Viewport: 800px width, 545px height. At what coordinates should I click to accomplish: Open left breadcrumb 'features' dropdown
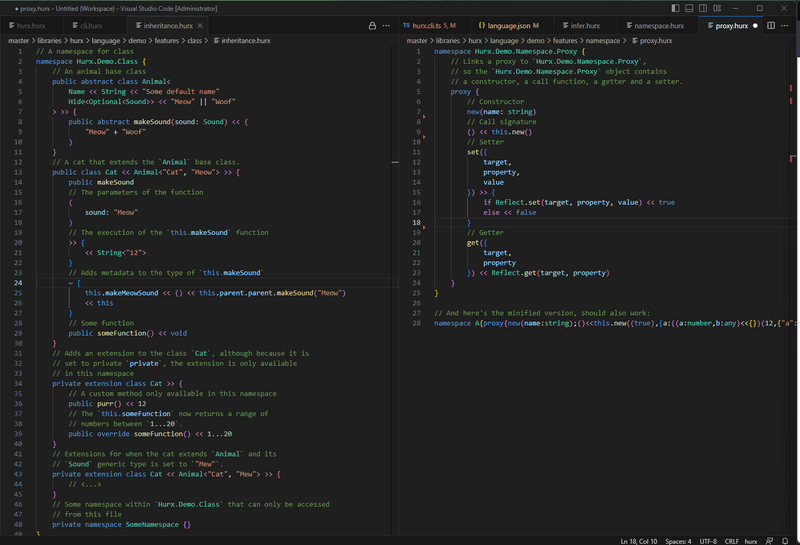166,41
